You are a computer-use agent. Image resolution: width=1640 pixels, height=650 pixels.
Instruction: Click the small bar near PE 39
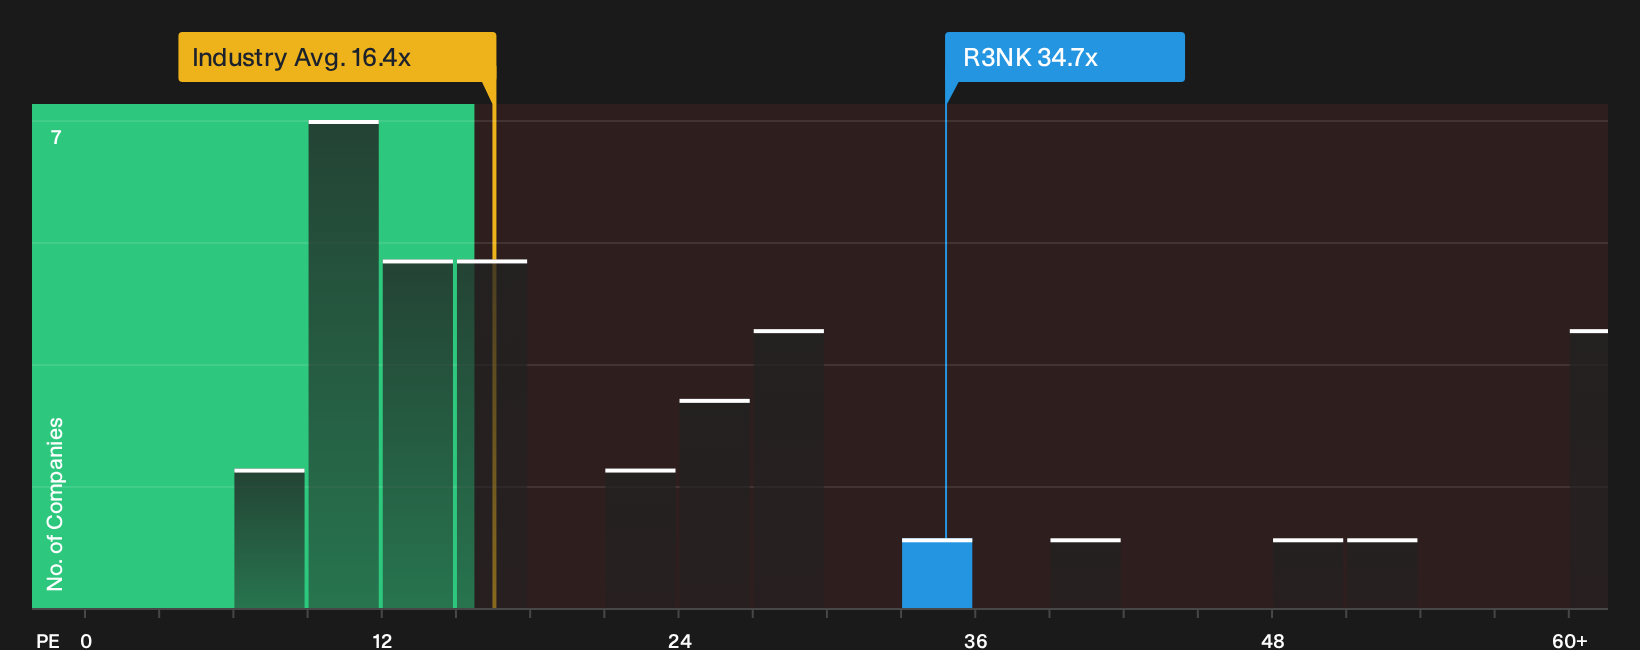tap(1085, 574)
